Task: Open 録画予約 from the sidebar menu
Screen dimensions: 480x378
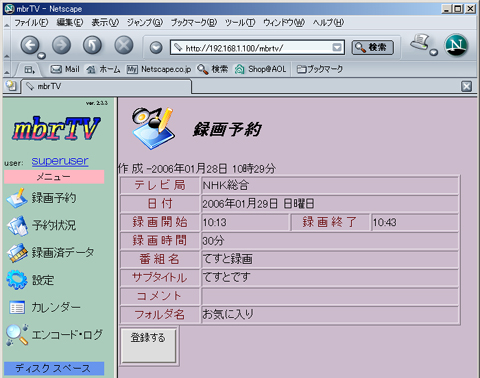Action: pyautogui.click(x=42, y=198)
